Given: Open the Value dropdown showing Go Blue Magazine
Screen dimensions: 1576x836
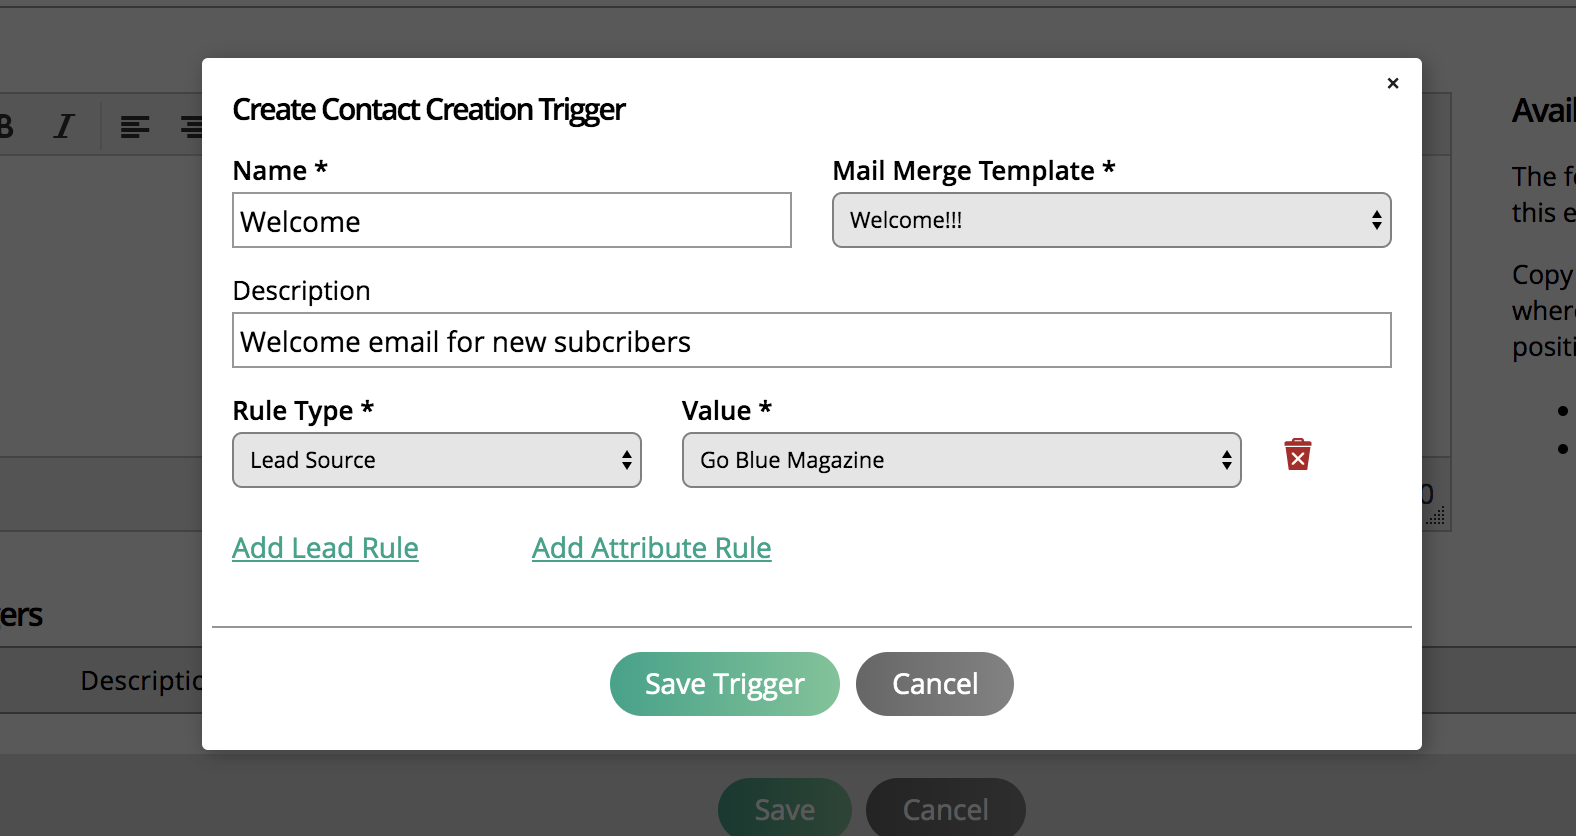Looking at the screenshot, I should click(x=960, y=460).
